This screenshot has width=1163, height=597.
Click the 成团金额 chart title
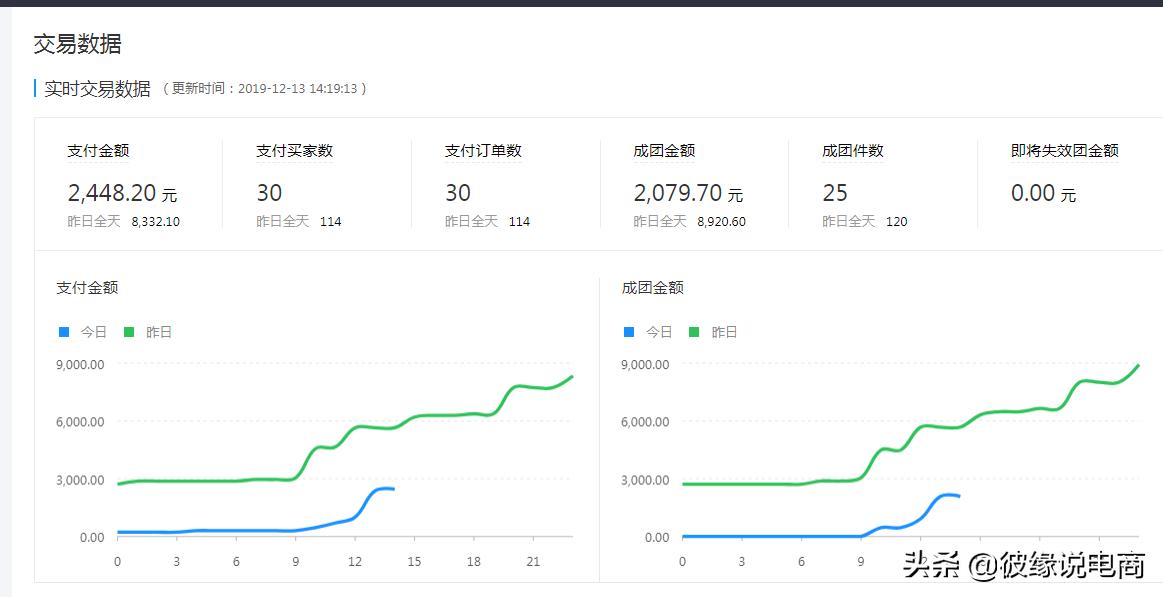(654, 287)
